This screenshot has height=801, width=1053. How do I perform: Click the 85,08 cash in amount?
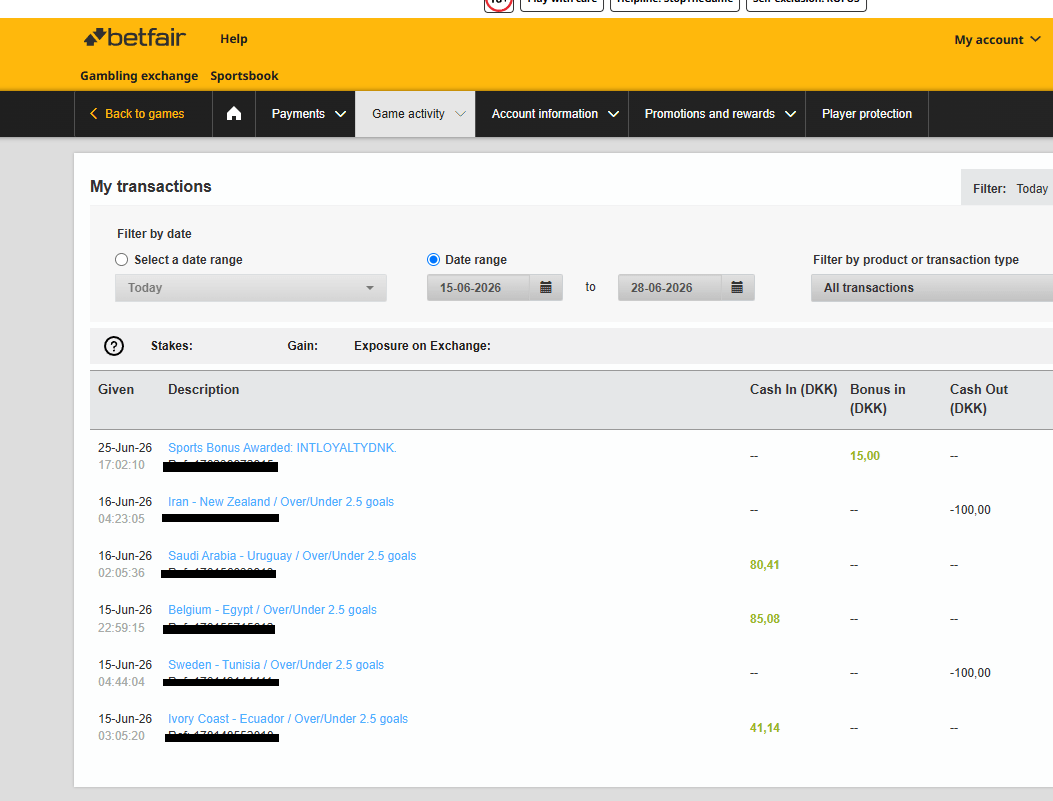click(764, 618)
